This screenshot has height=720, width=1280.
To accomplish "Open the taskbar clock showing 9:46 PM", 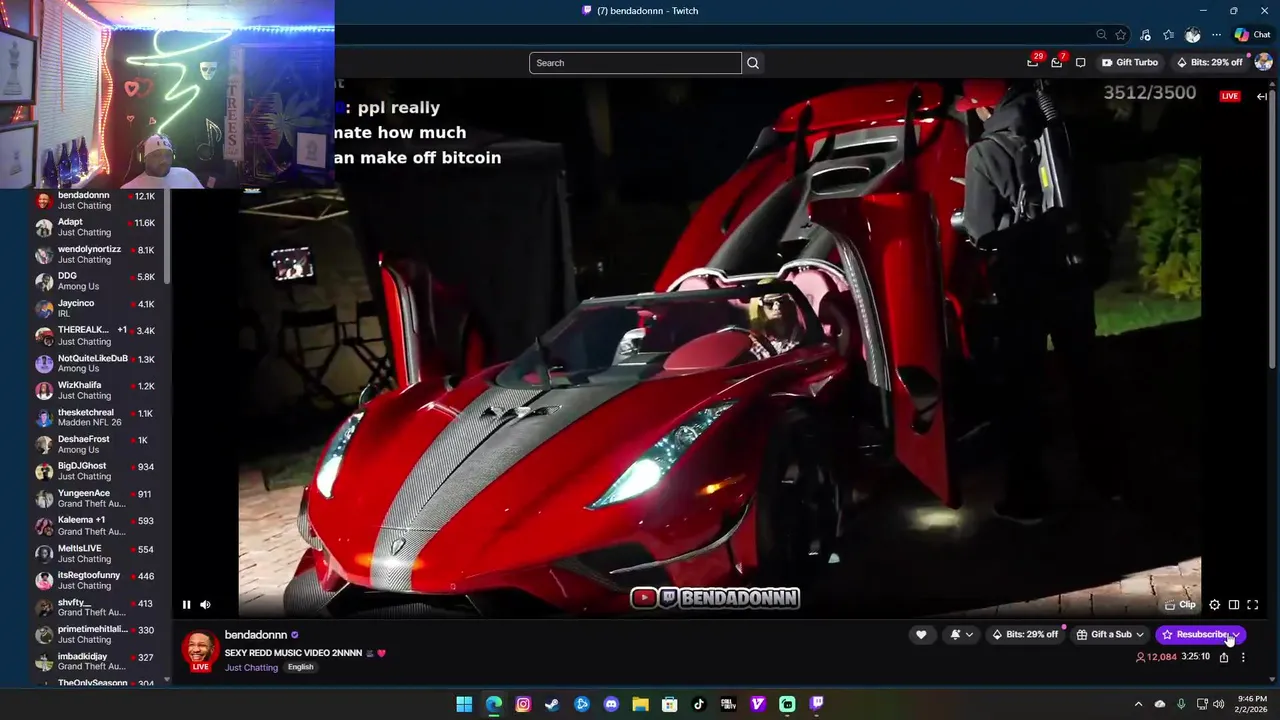I will pos(1252,704).
